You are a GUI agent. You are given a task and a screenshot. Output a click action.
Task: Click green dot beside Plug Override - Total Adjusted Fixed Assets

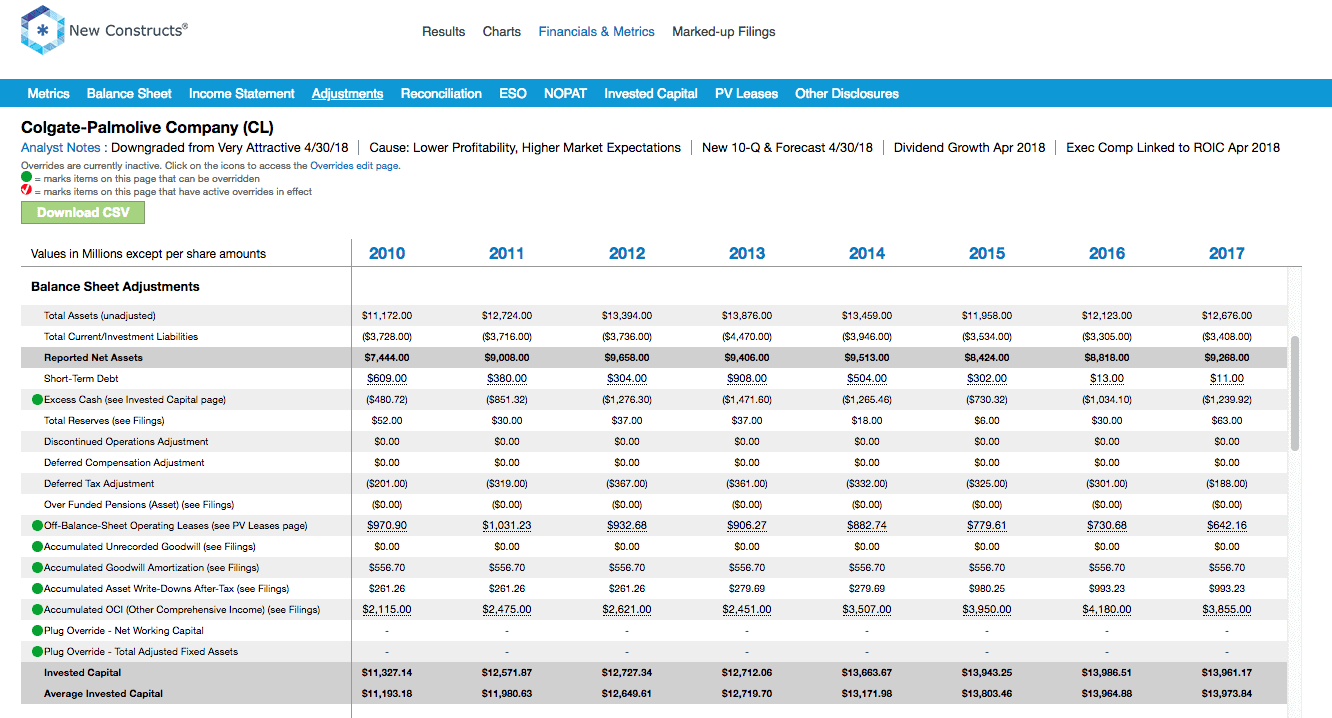[x=37, y=652]
